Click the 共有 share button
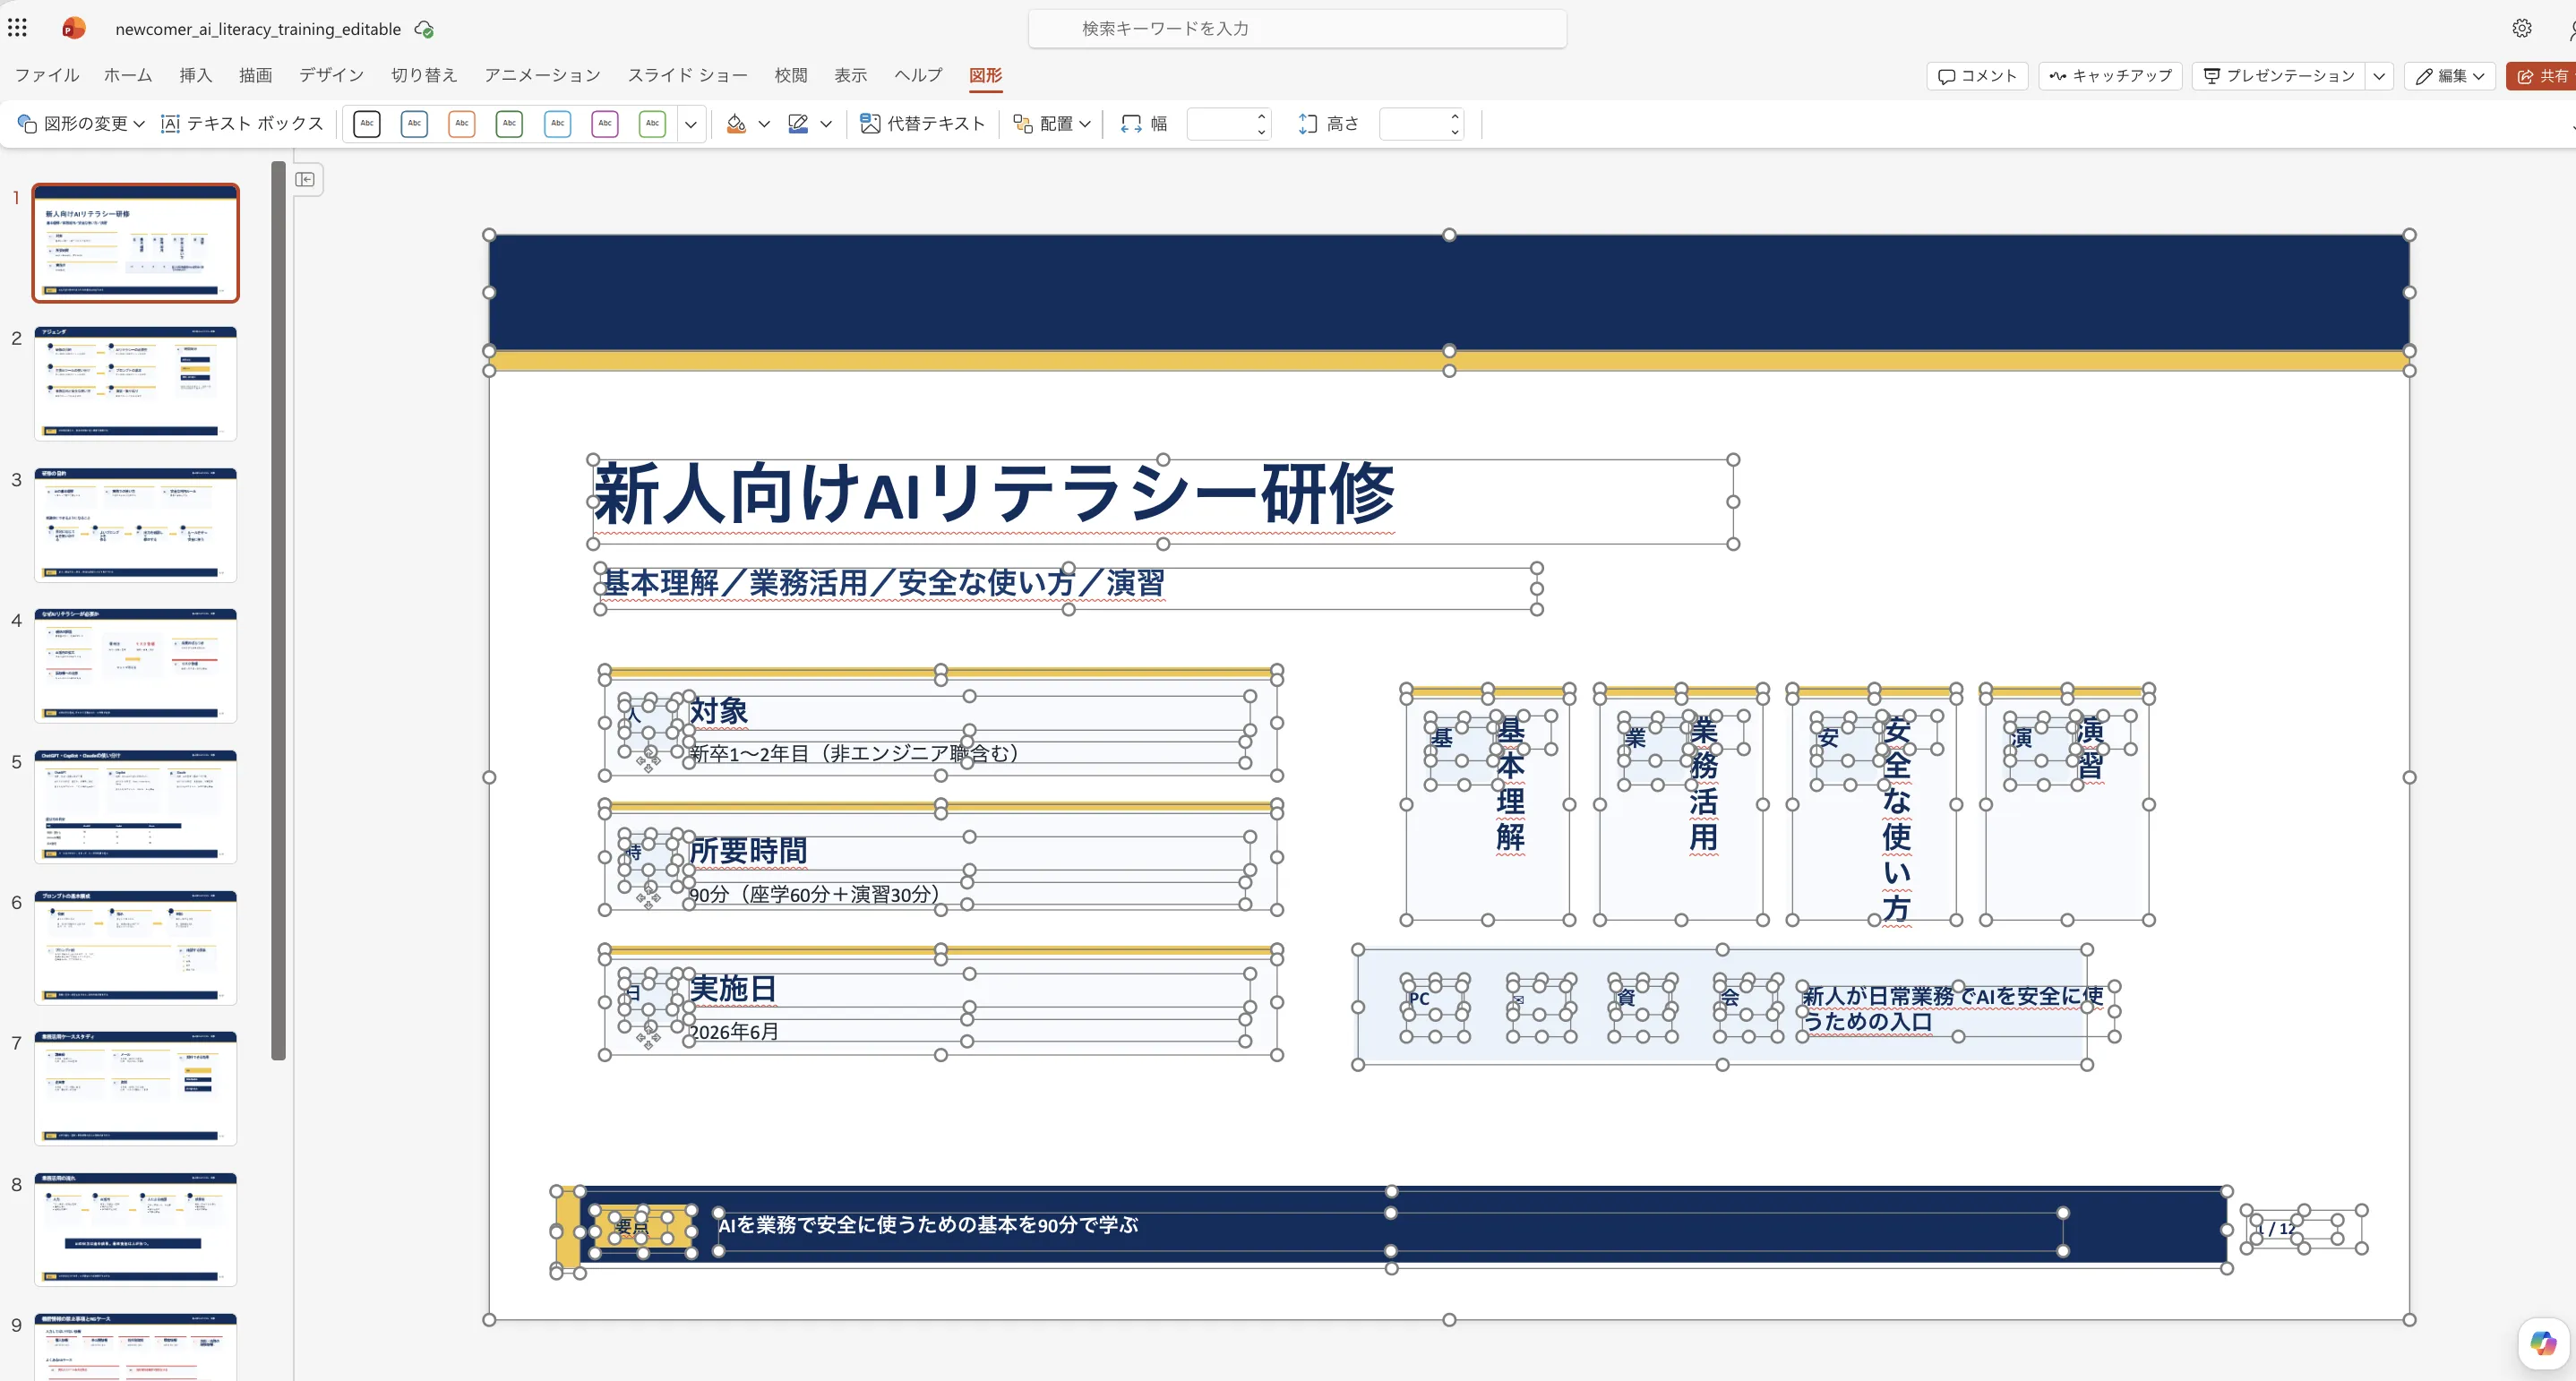This screenshot has height=1381, width=2576. [x=2542, y=76]
